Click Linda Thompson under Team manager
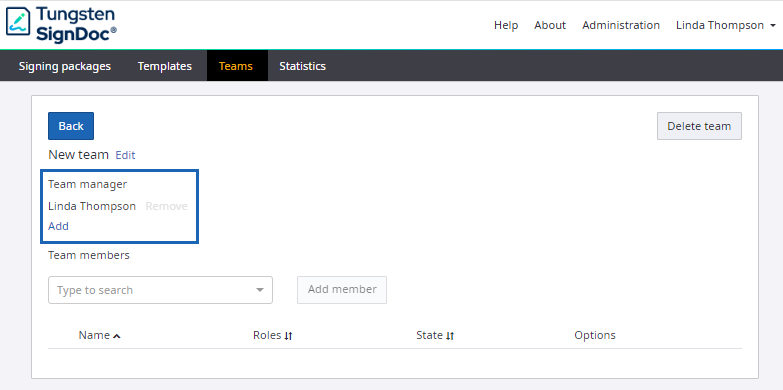 tap(92, 206)
